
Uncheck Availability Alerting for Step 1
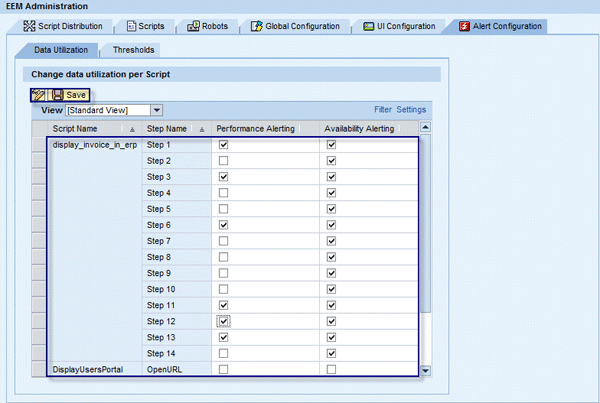click(331, 145)
